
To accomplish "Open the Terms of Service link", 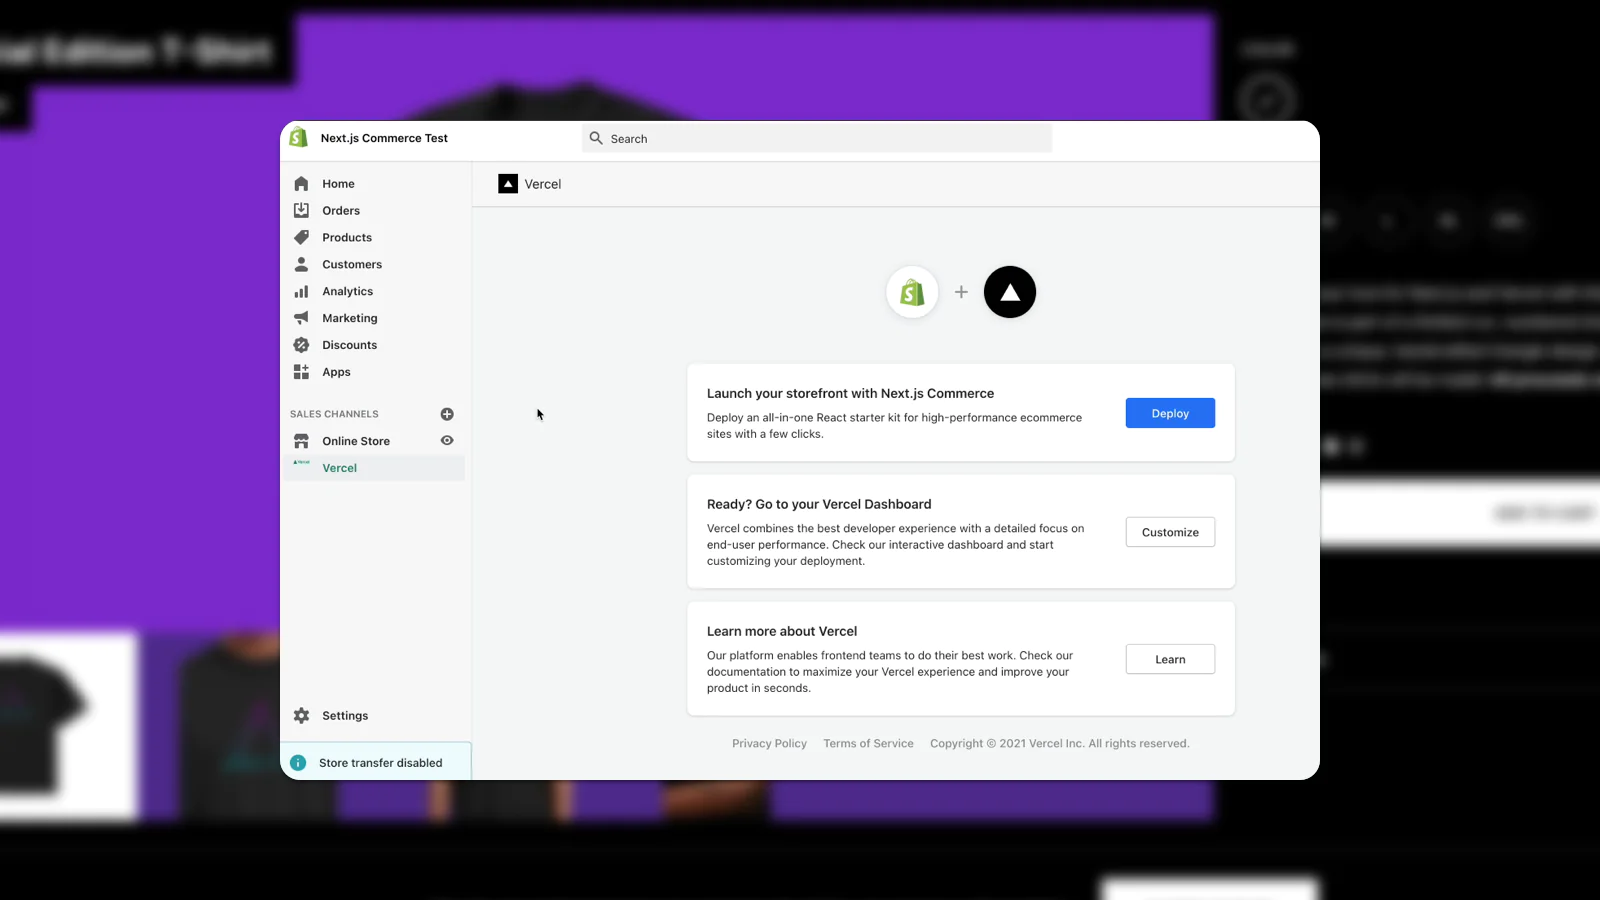I will [868, 744].
